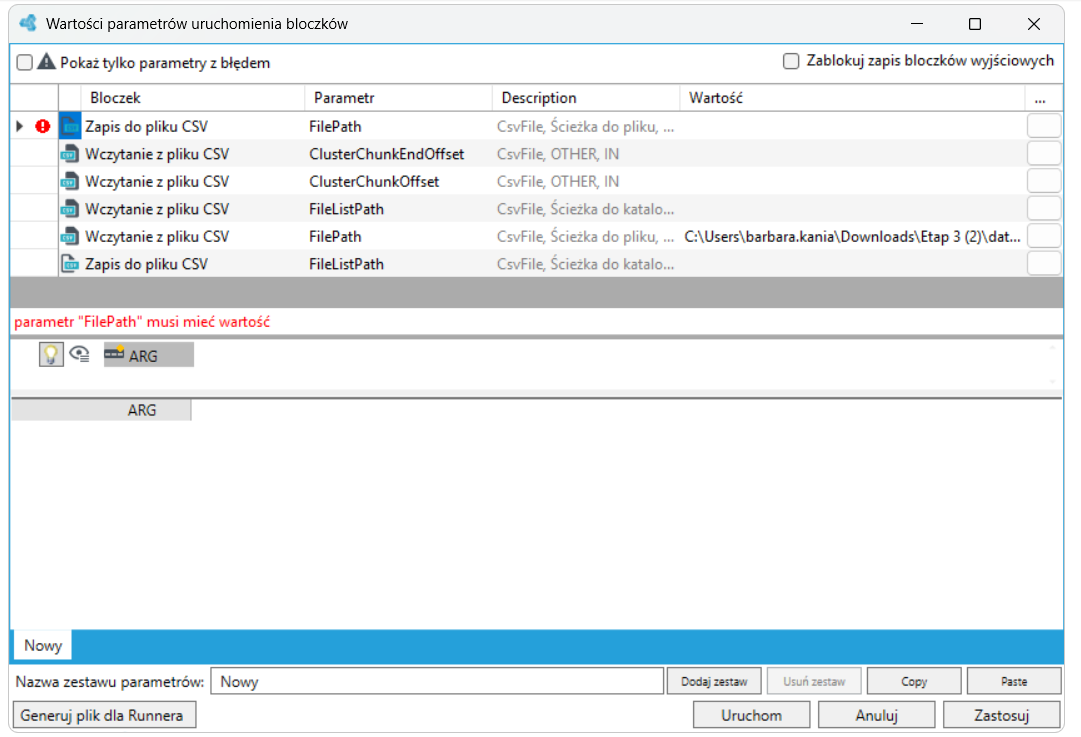Image resolution: width=1081 pixels, height=737 pixels.
Task: Select the ClusterChunkEndOffset parameter cell
Action: point(398,154)
